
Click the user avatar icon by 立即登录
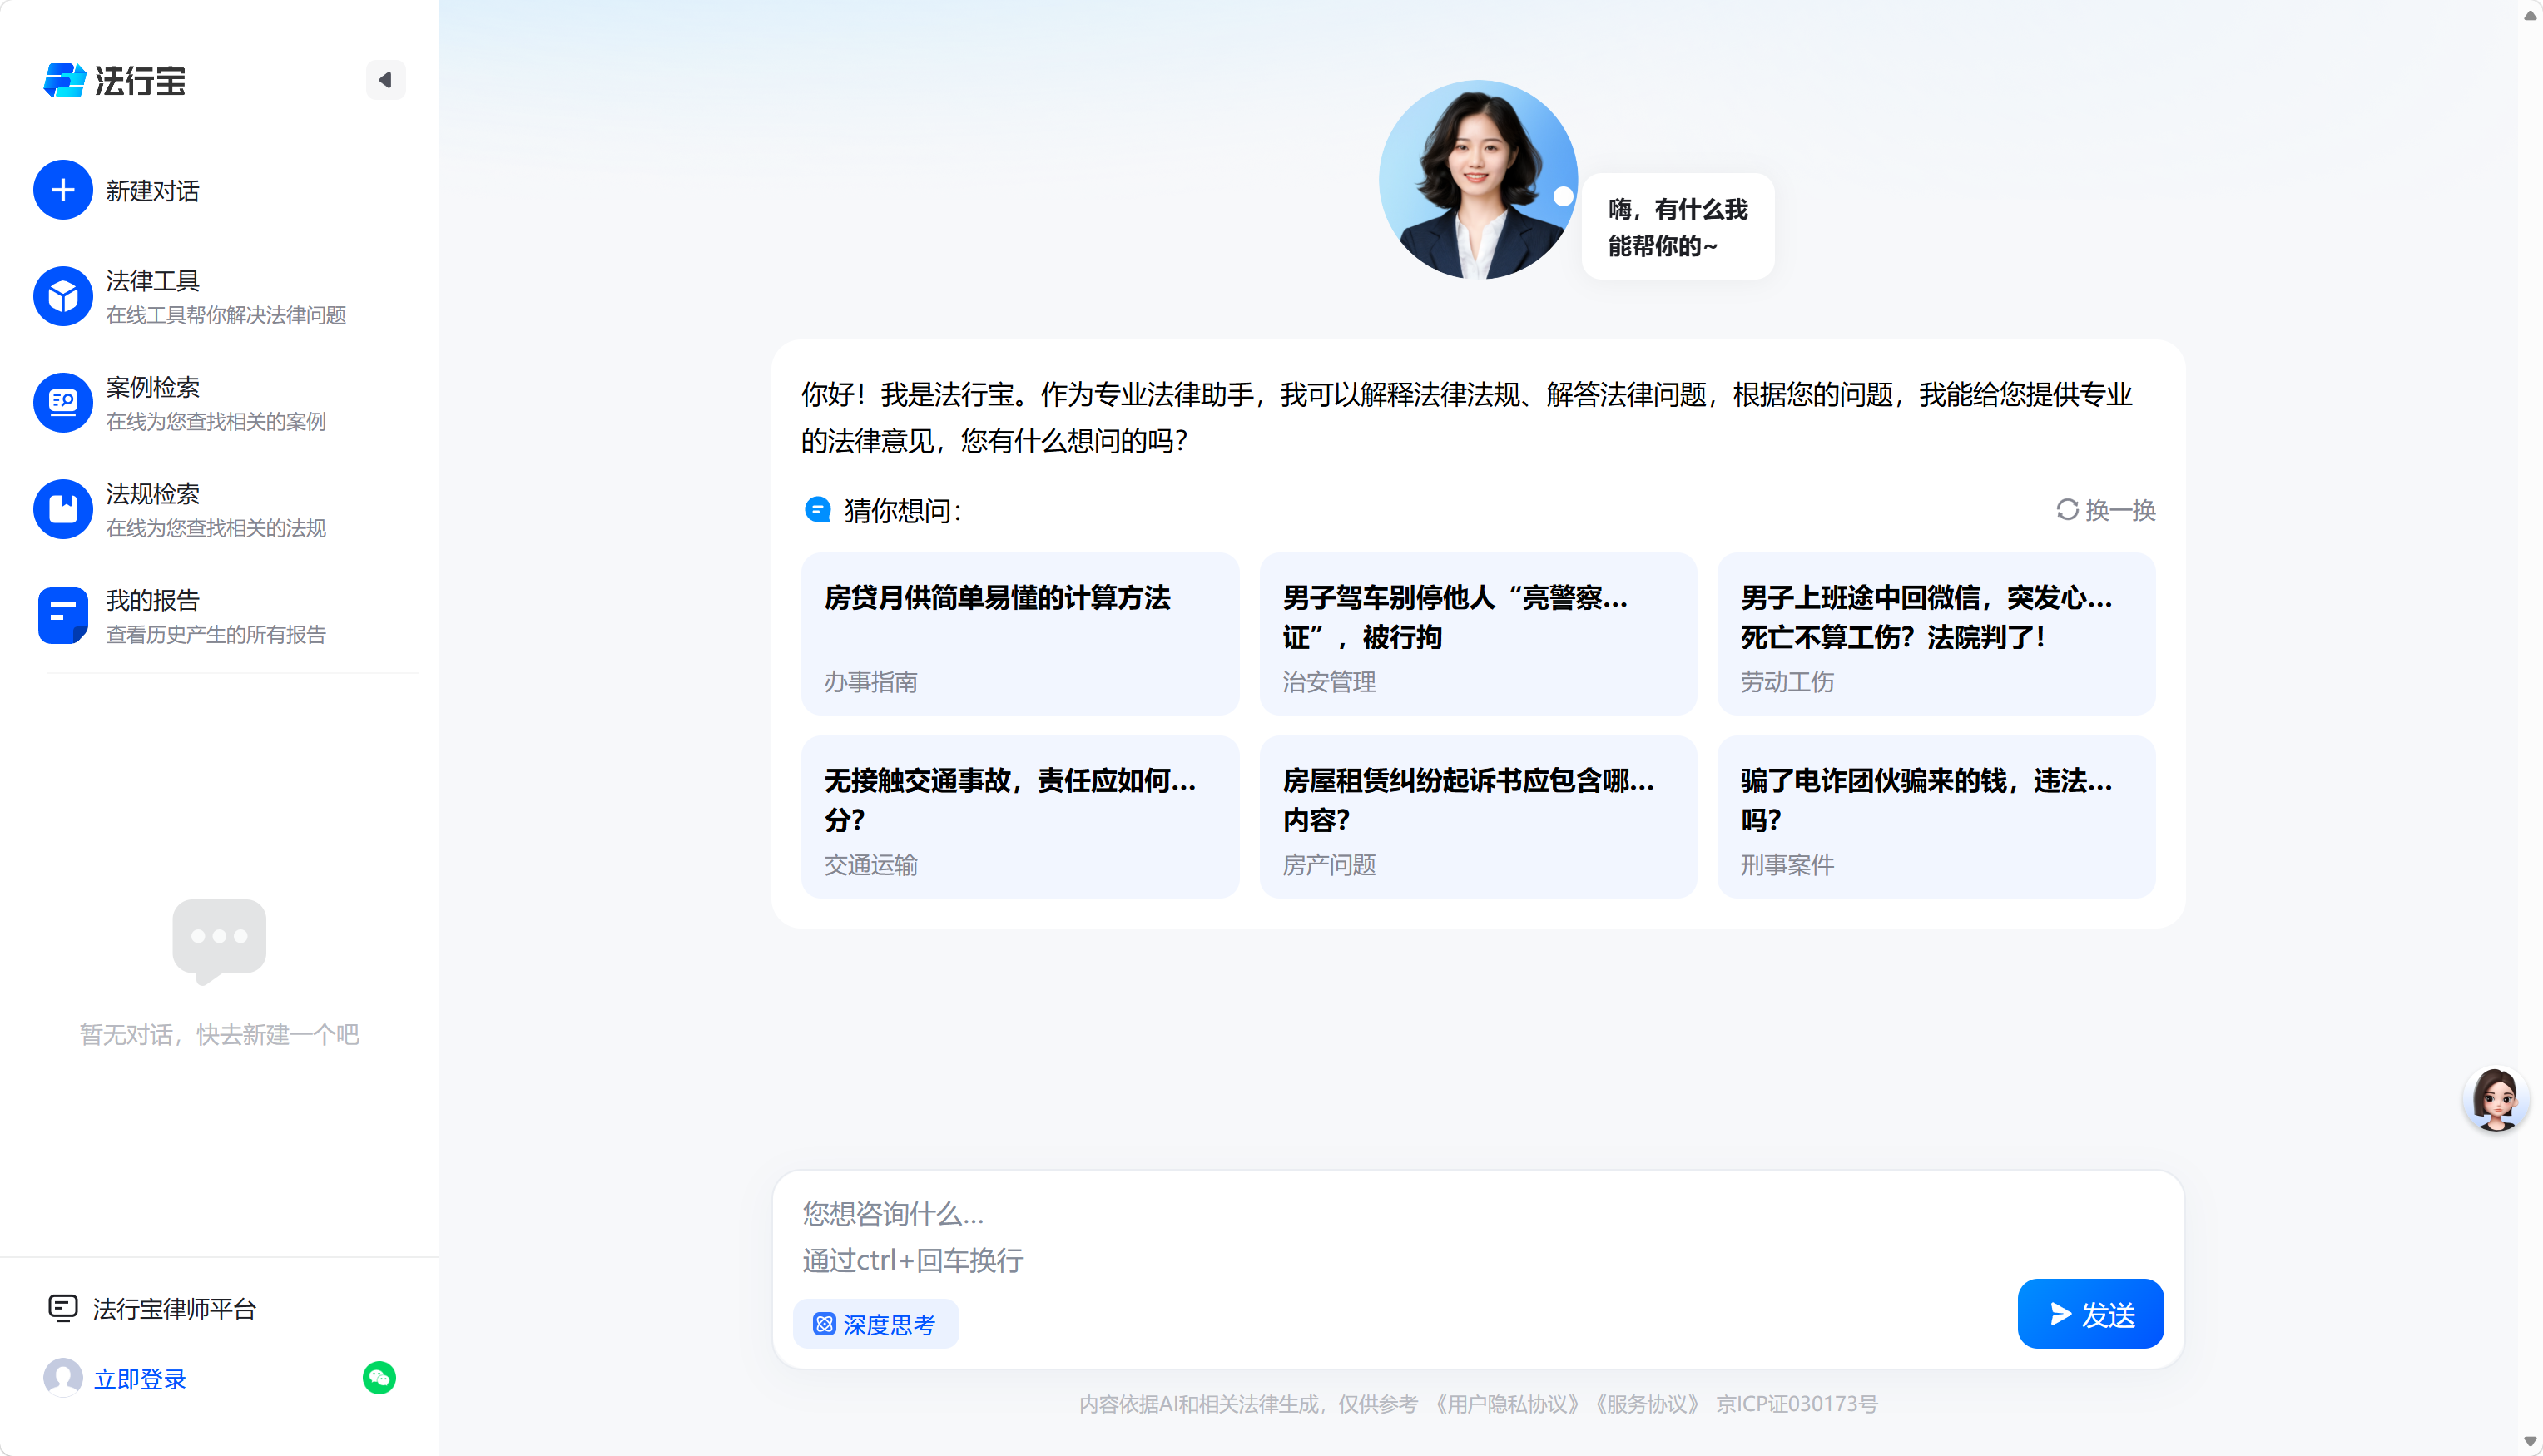(x=63, y=1378)
